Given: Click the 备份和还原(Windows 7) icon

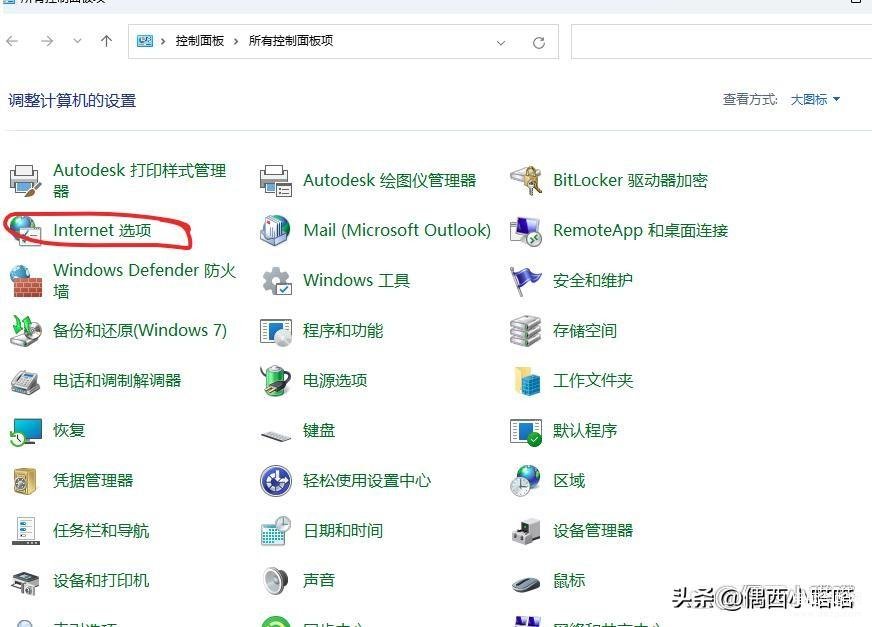Looking at the screenshot, I should point(26,330).
